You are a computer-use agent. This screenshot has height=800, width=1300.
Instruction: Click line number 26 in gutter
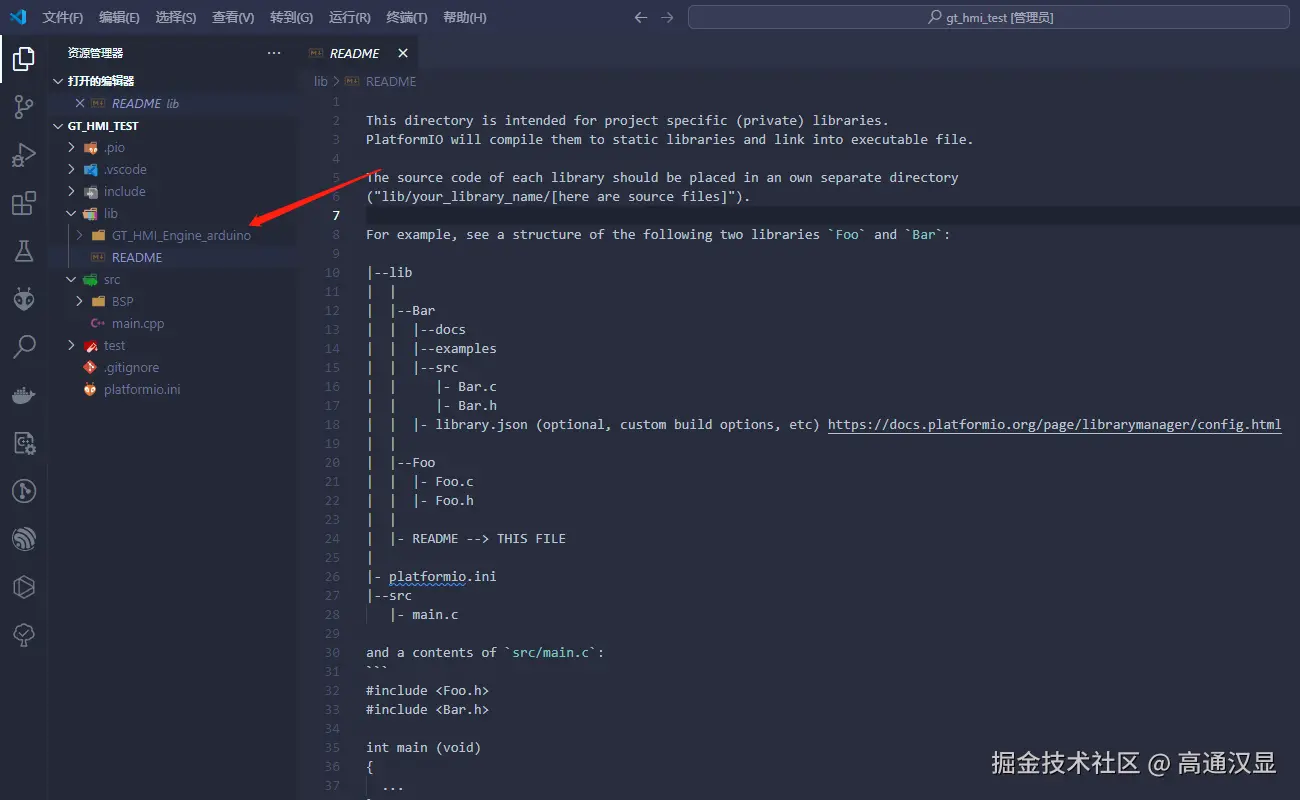333,576
